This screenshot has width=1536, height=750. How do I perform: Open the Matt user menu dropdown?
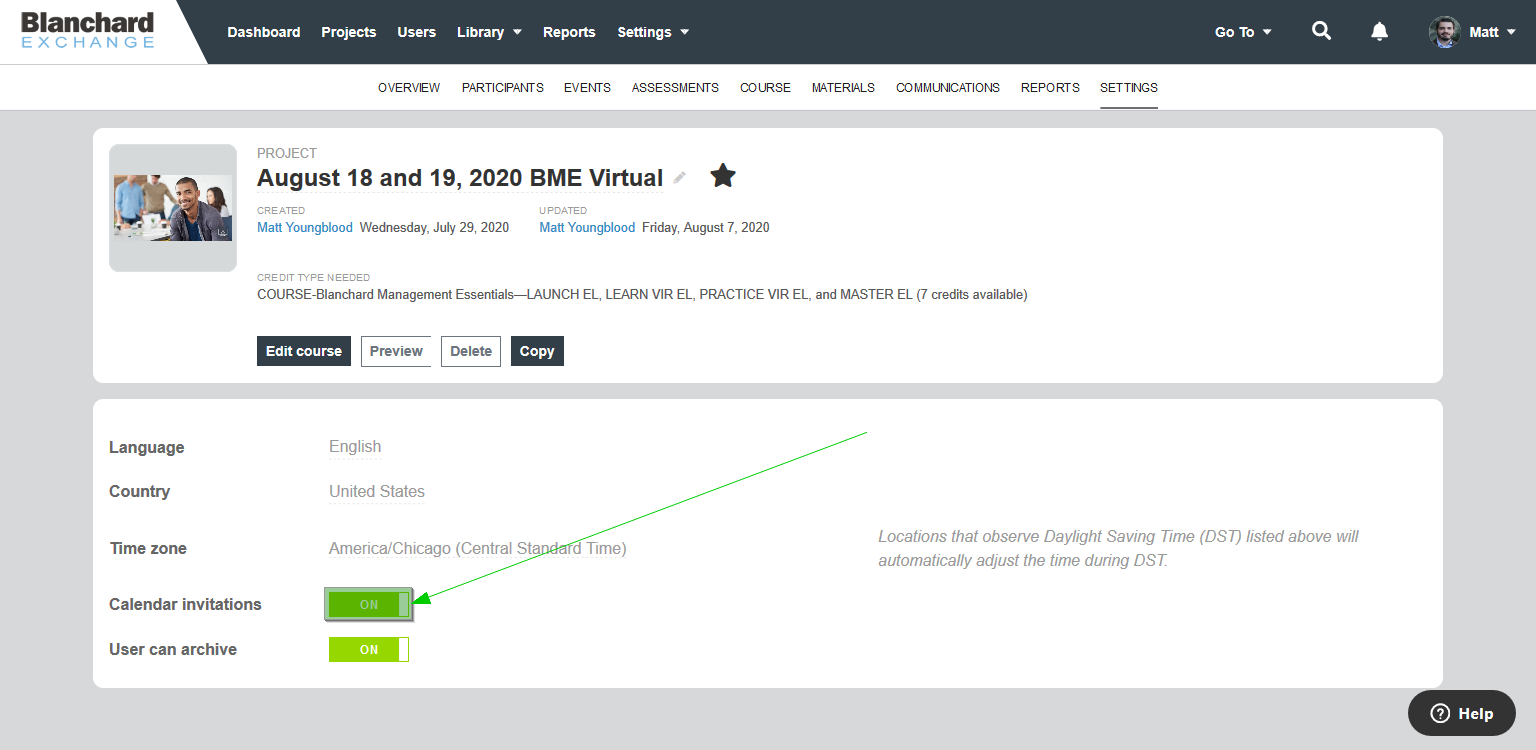1492,32
